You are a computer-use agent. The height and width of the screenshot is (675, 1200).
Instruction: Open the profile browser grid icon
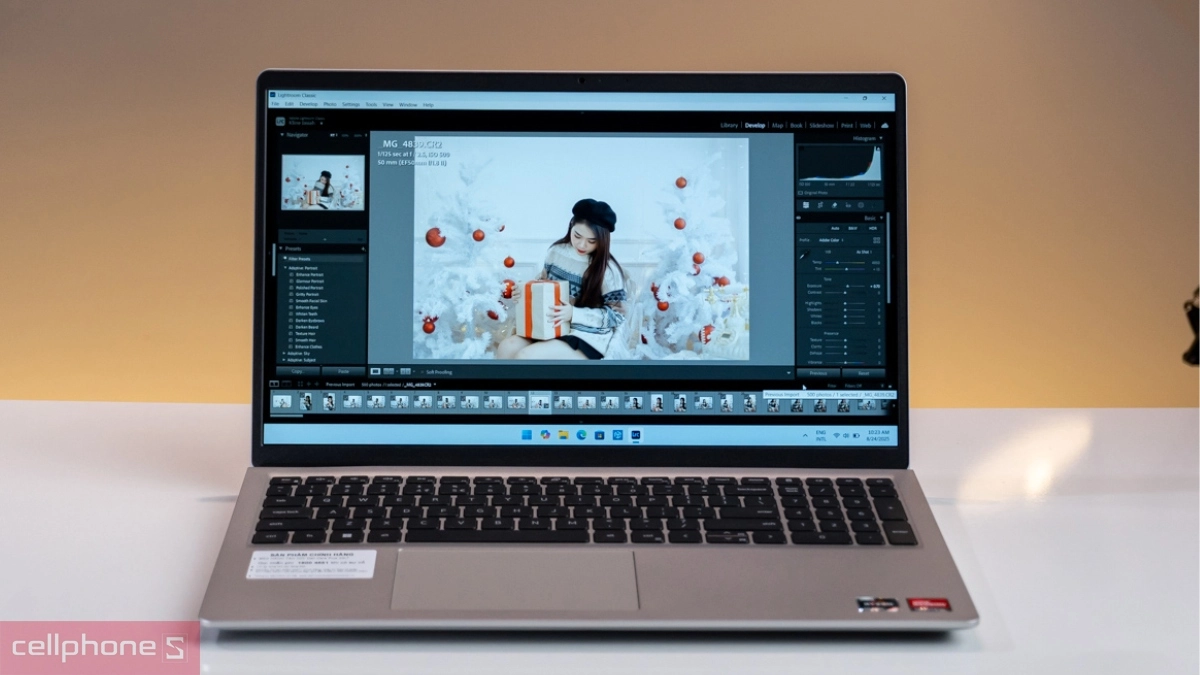pos(877,240)
